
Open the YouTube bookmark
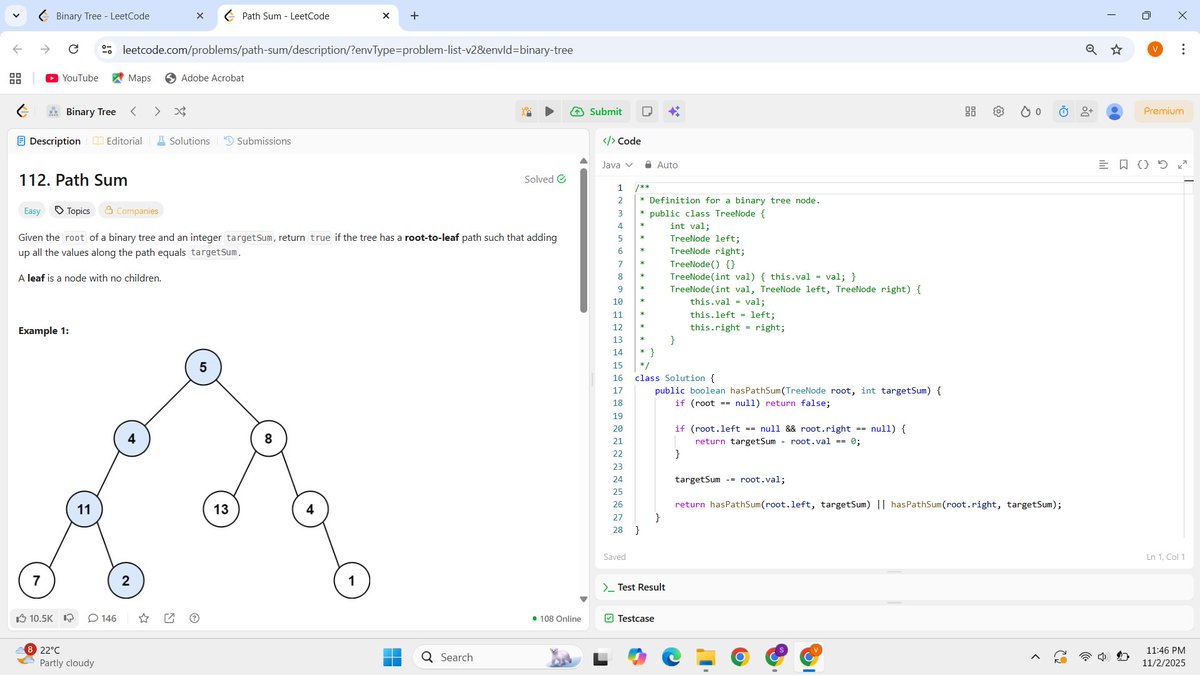(72, 78)
